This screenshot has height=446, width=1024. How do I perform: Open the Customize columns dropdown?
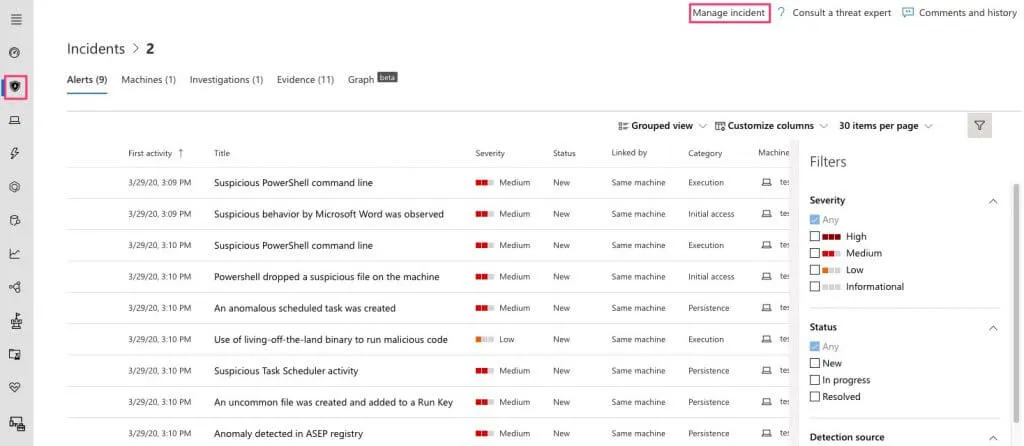pyautogui.click(x=770, y=126)
